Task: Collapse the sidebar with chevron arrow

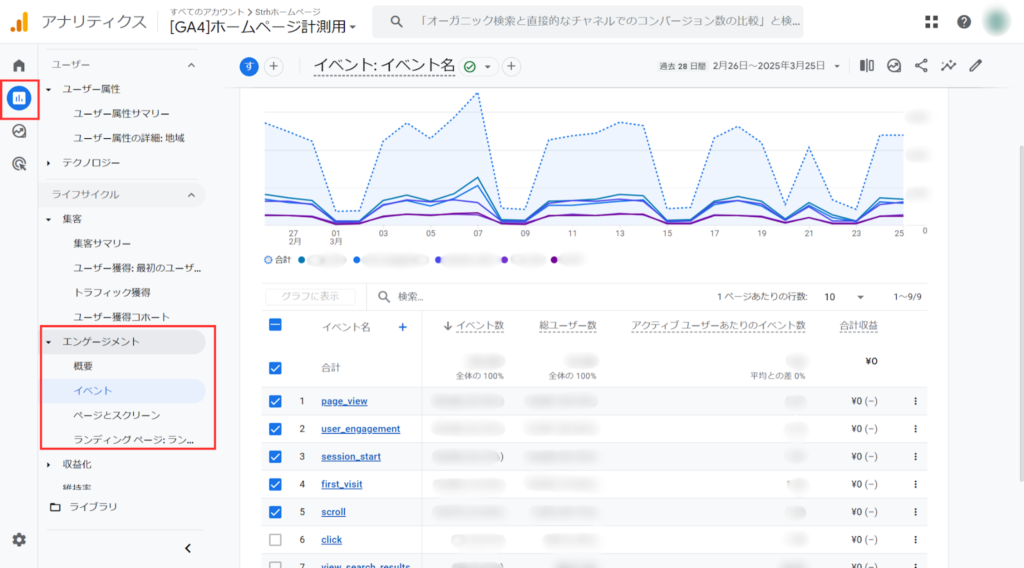Action: click(188, 548)
